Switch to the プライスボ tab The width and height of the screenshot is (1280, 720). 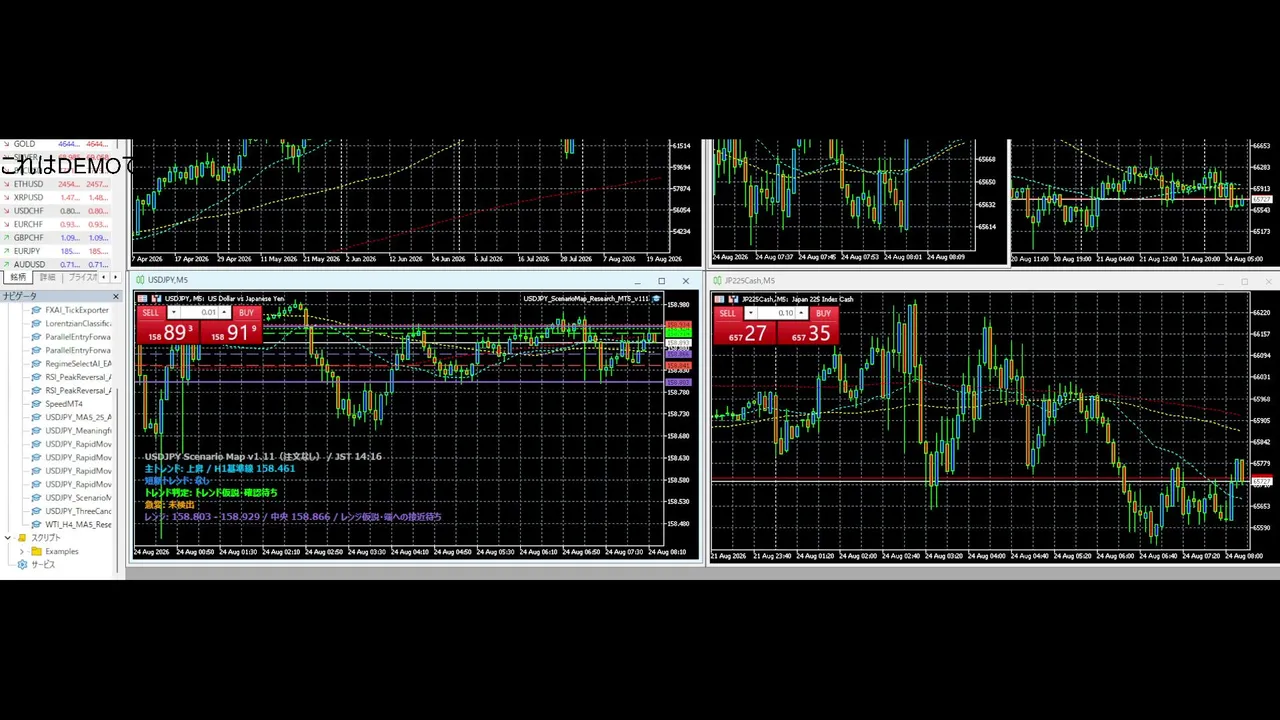pos(82,277)
